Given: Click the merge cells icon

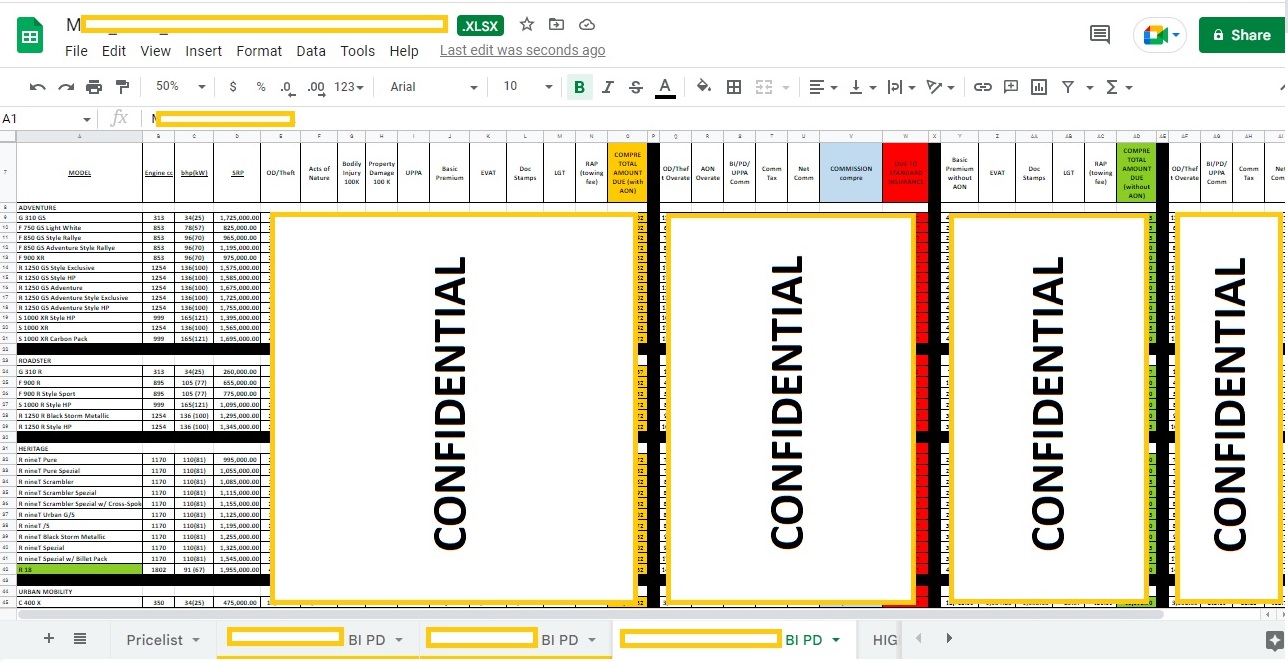Looking at the screenshot, I should pos(764,87).
